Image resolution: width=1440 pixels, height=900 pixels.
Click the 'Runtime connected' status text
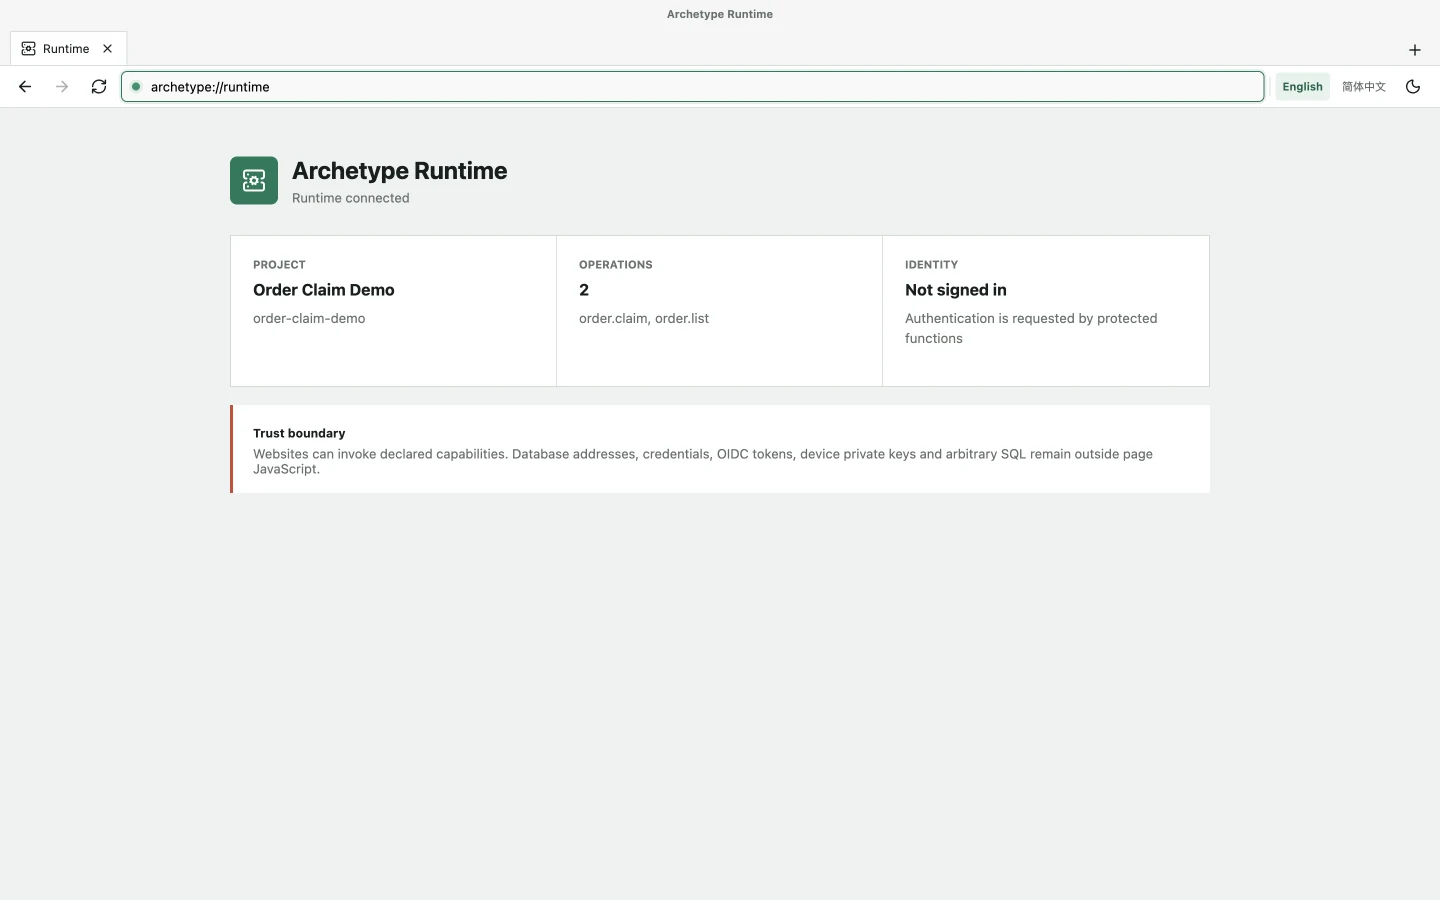click(351, 198)
